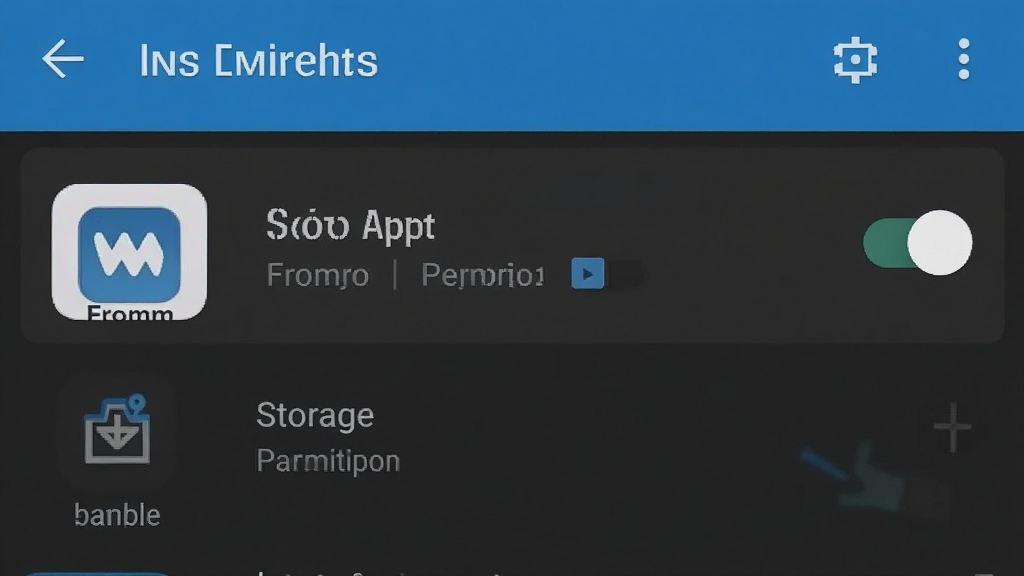Open the three-dot overflow menu
1024x576 pixels.
tap(963, 59)
